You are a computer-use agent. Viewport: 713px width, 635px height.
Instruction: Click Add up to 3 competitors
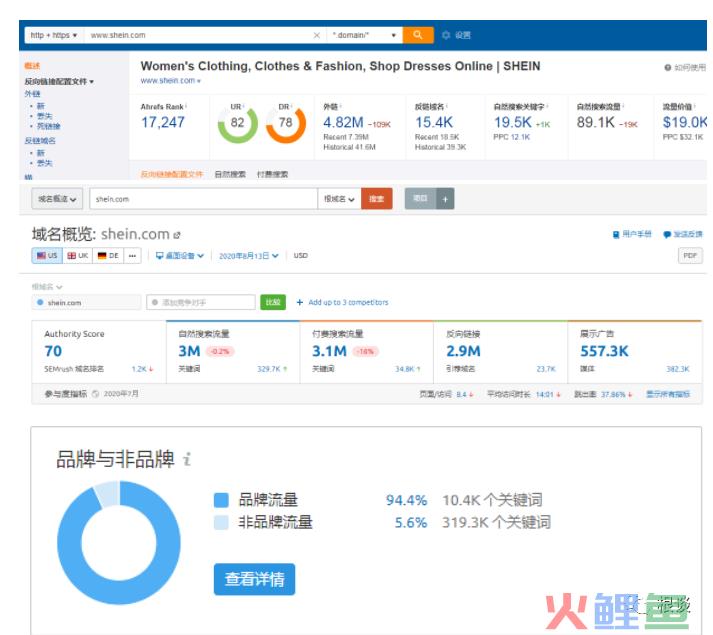(342, 302)
